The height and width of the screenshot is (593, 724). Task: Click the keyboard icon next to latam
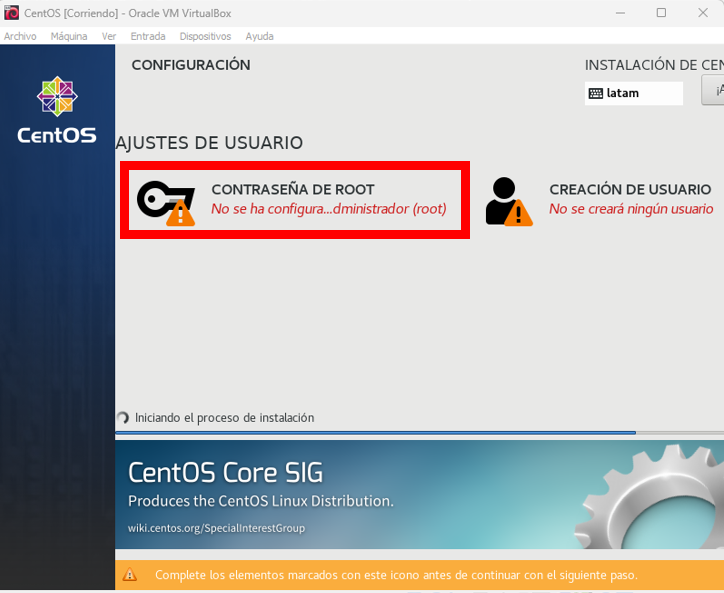(596, 93)
